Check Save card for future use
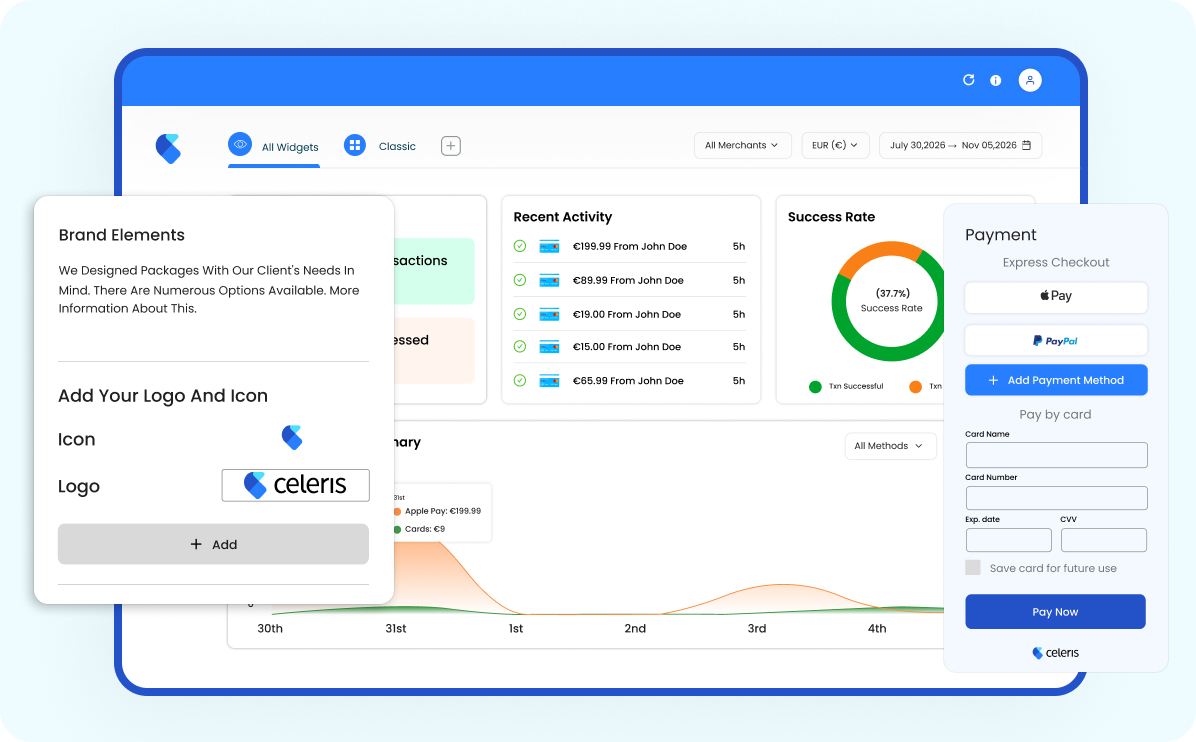 point(973,567)
